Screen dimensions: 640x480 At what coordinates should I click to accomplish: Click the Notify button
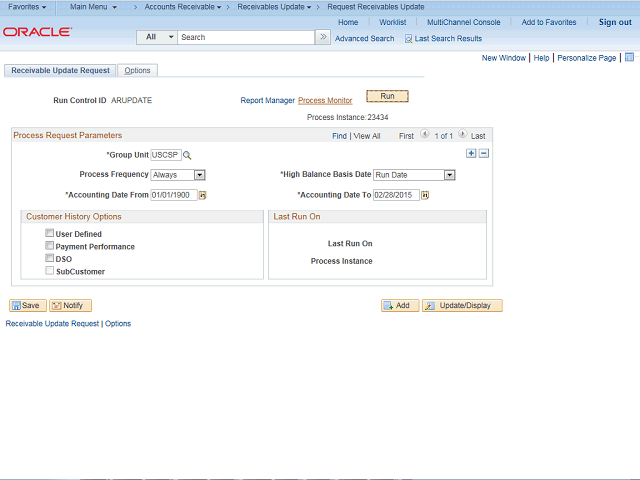(70, 306)
